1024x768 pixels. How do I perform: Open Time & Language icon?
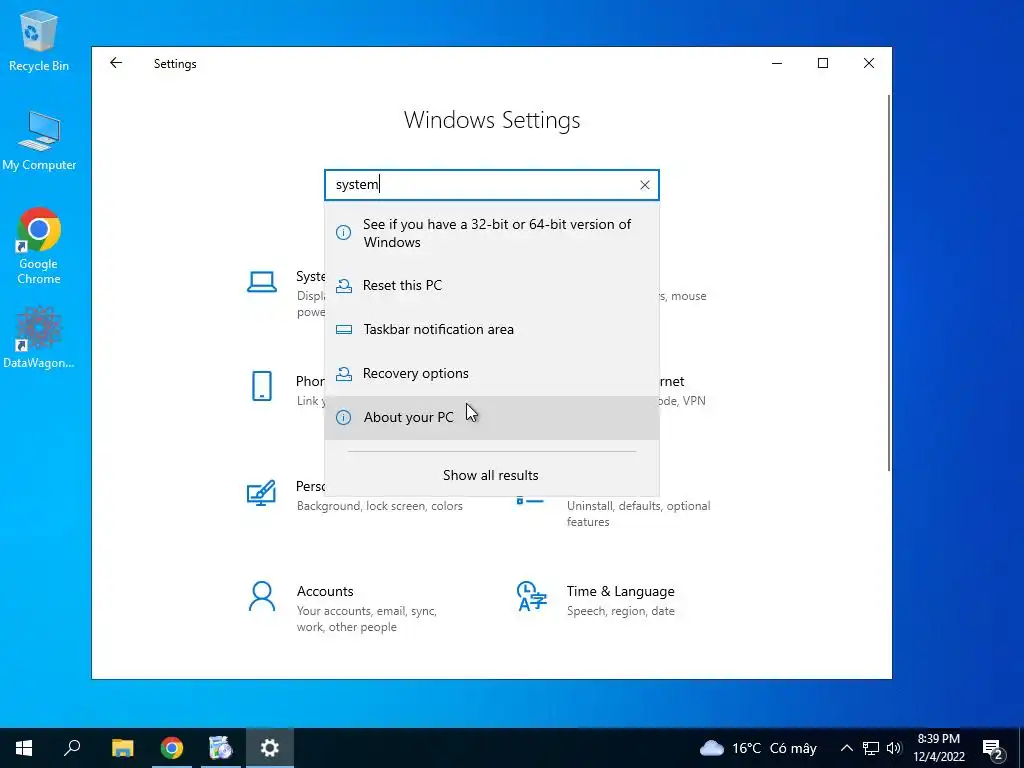click(532, 596)
